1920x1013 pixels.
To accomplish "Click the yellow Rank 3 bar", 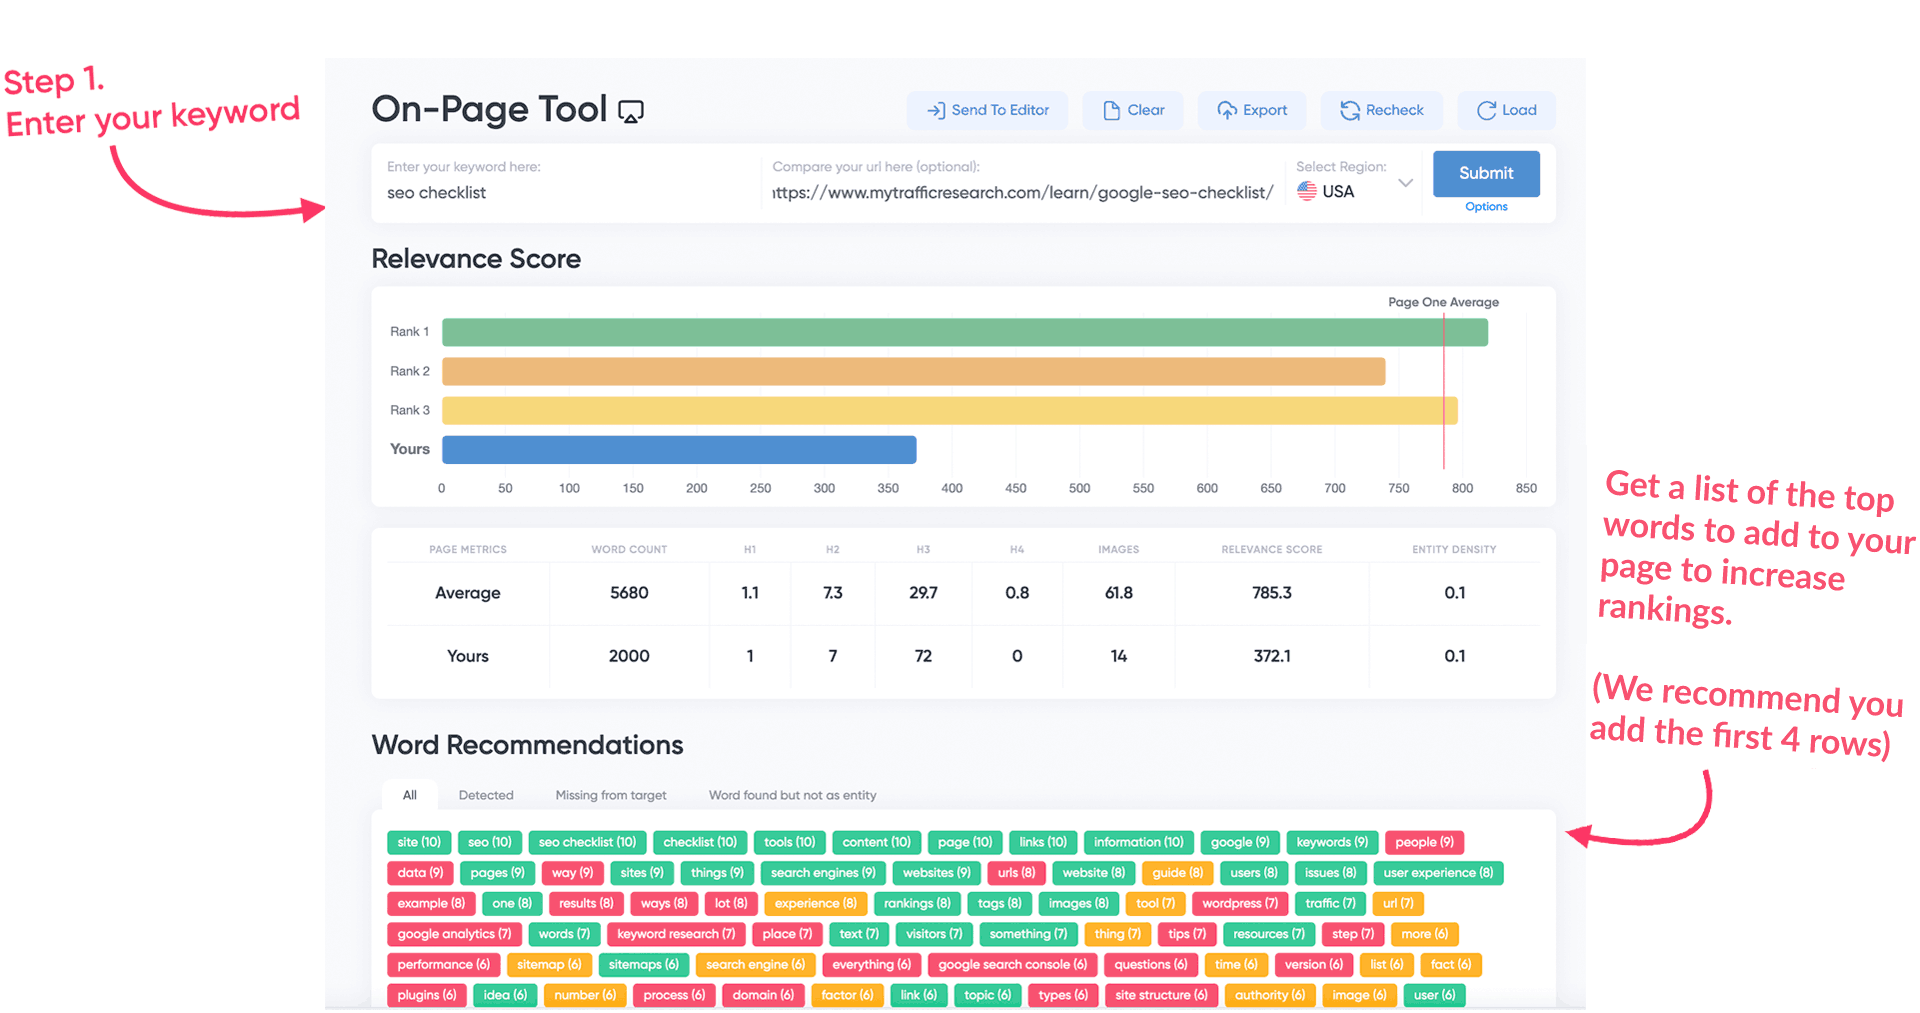I will (950, 411).
